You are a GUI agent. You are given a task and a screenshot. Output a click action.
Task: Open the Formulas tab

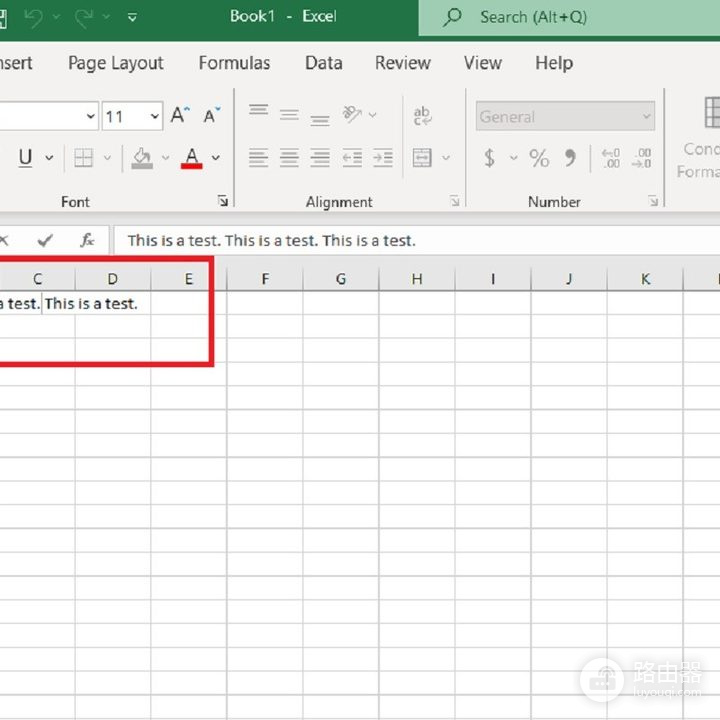(234, 63)
